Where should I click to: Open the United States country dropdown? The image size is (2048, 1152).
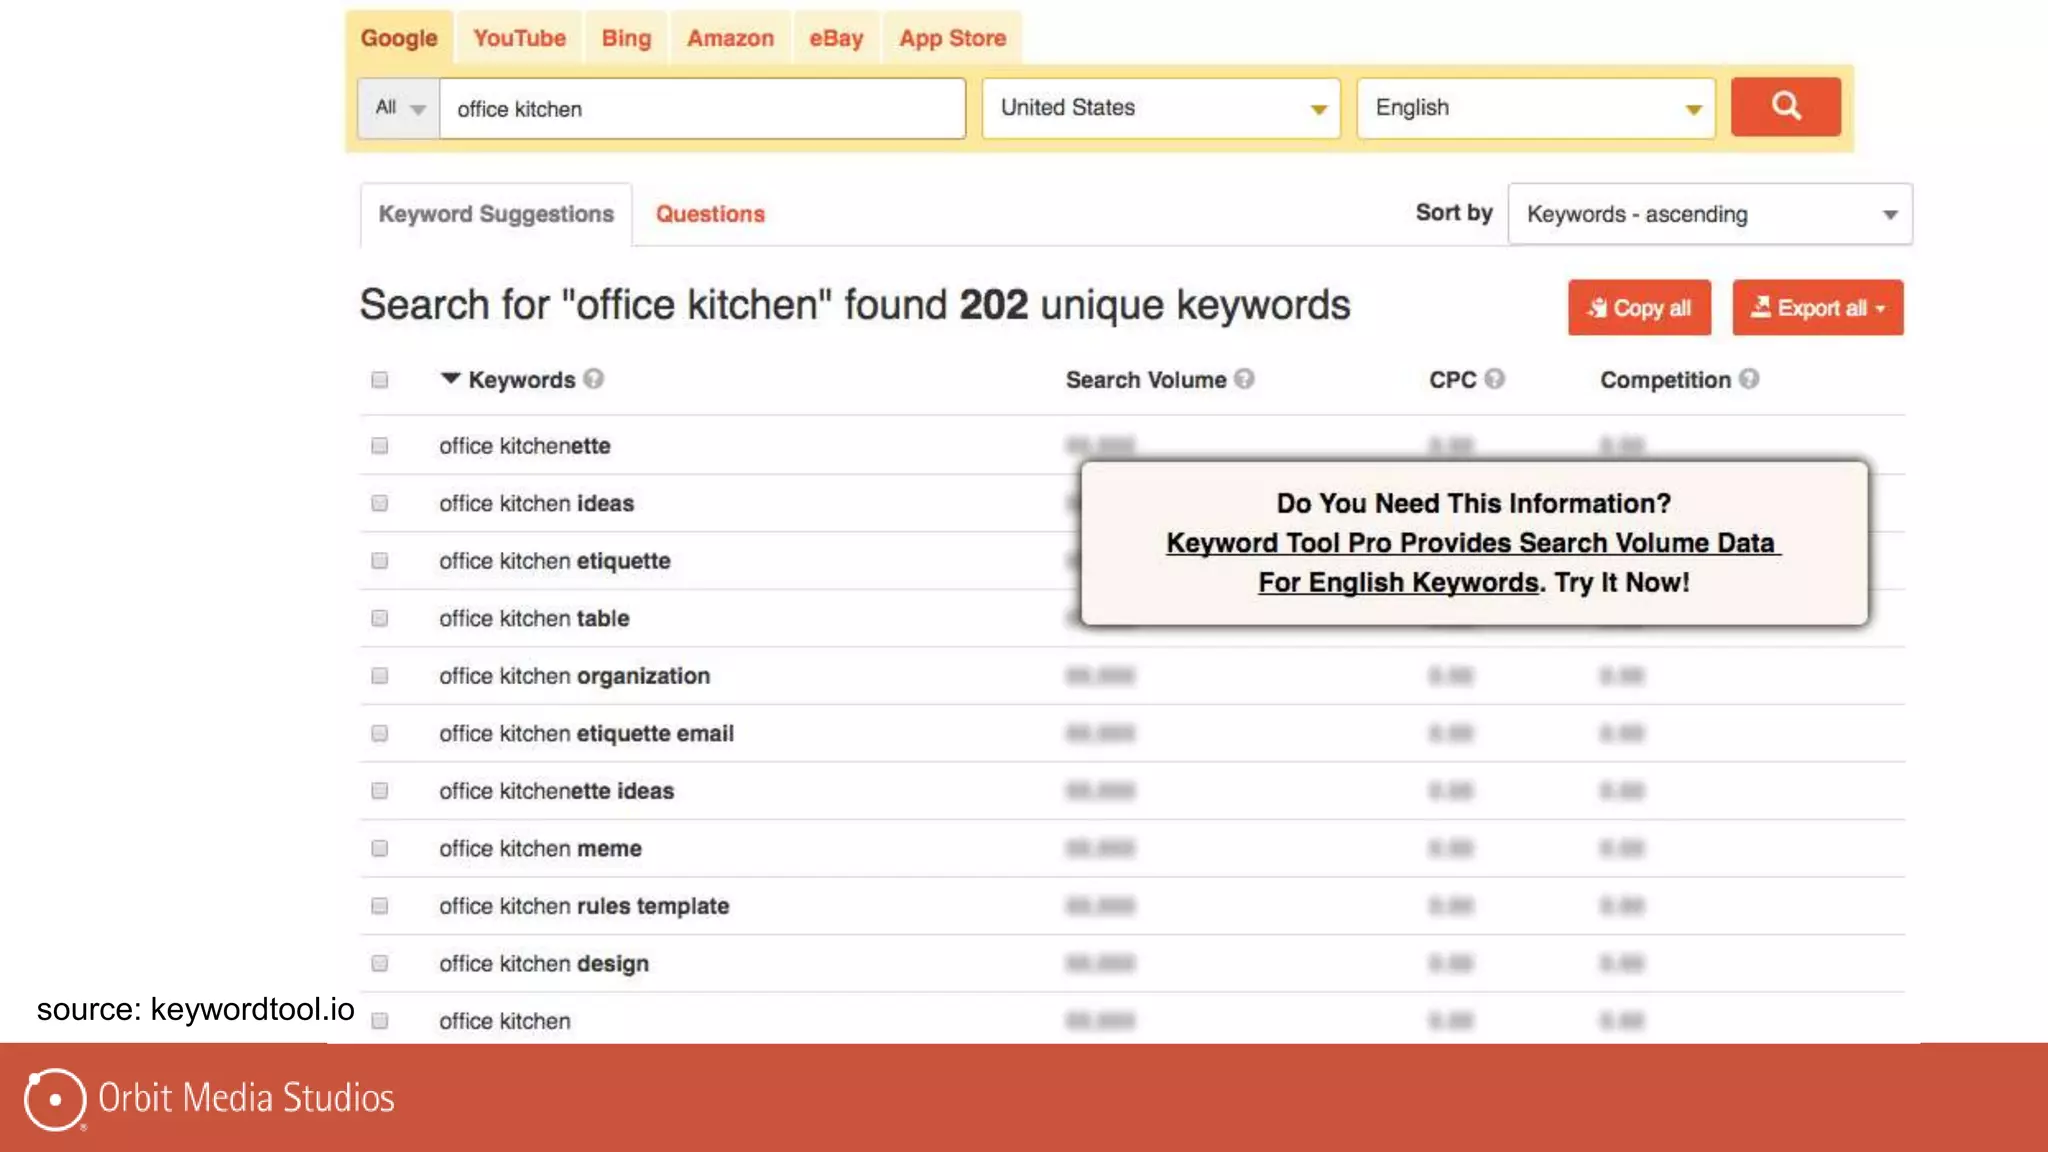click(1161, 108)
